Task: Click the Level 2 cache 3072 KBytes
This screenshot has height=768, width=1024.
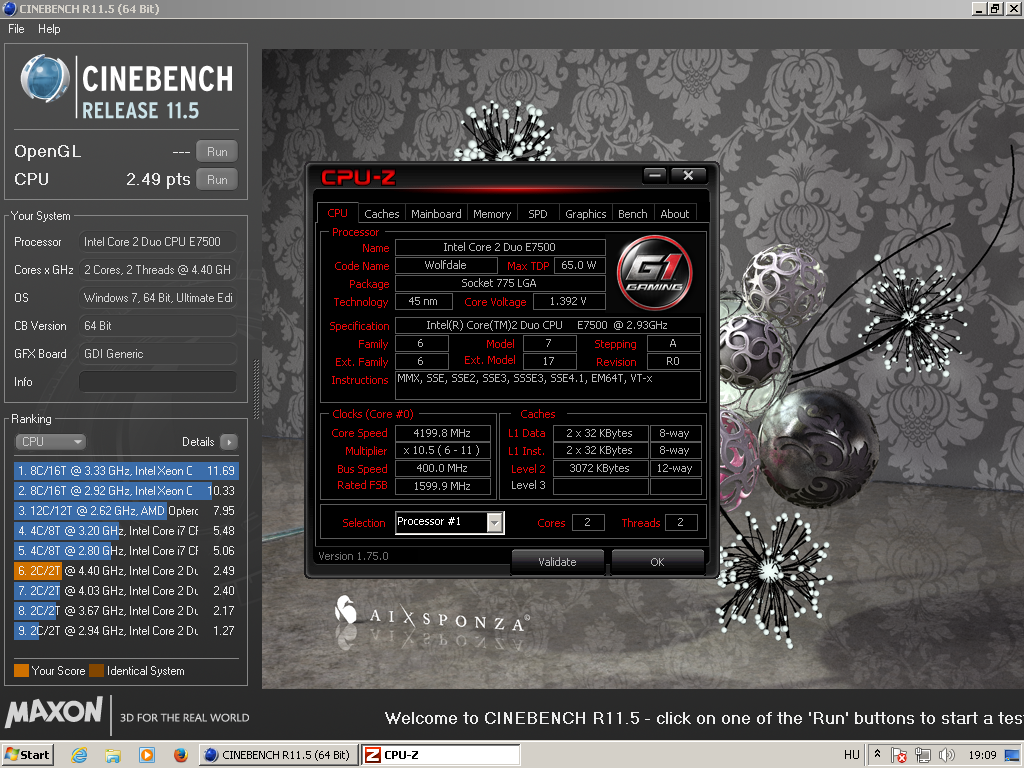Action: pos(600,468)
